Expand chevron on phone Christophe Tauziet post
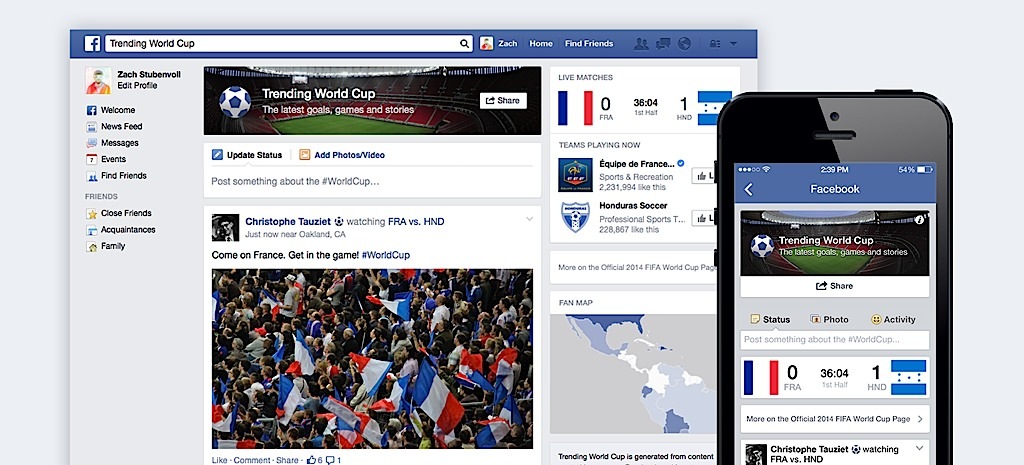Image resolution: width=1024 pixels, height=465 pixels. [920, 448]
